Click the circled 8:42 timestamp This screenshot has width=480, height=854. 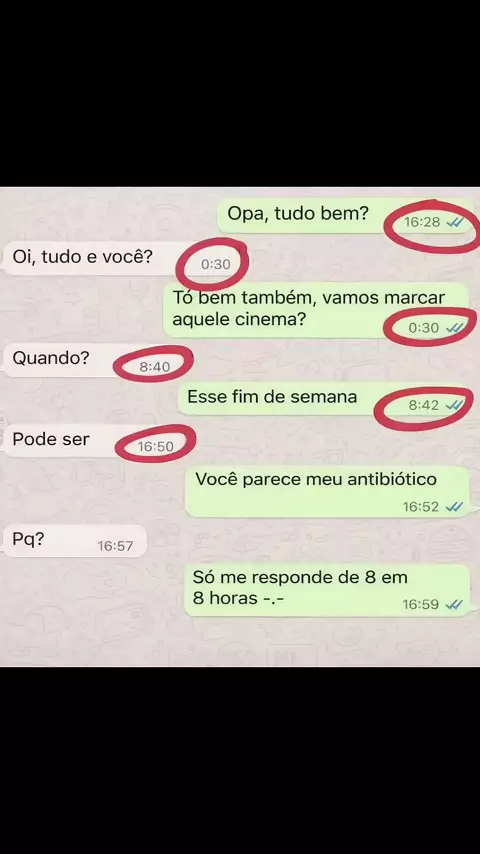click(x=424, y=405)
